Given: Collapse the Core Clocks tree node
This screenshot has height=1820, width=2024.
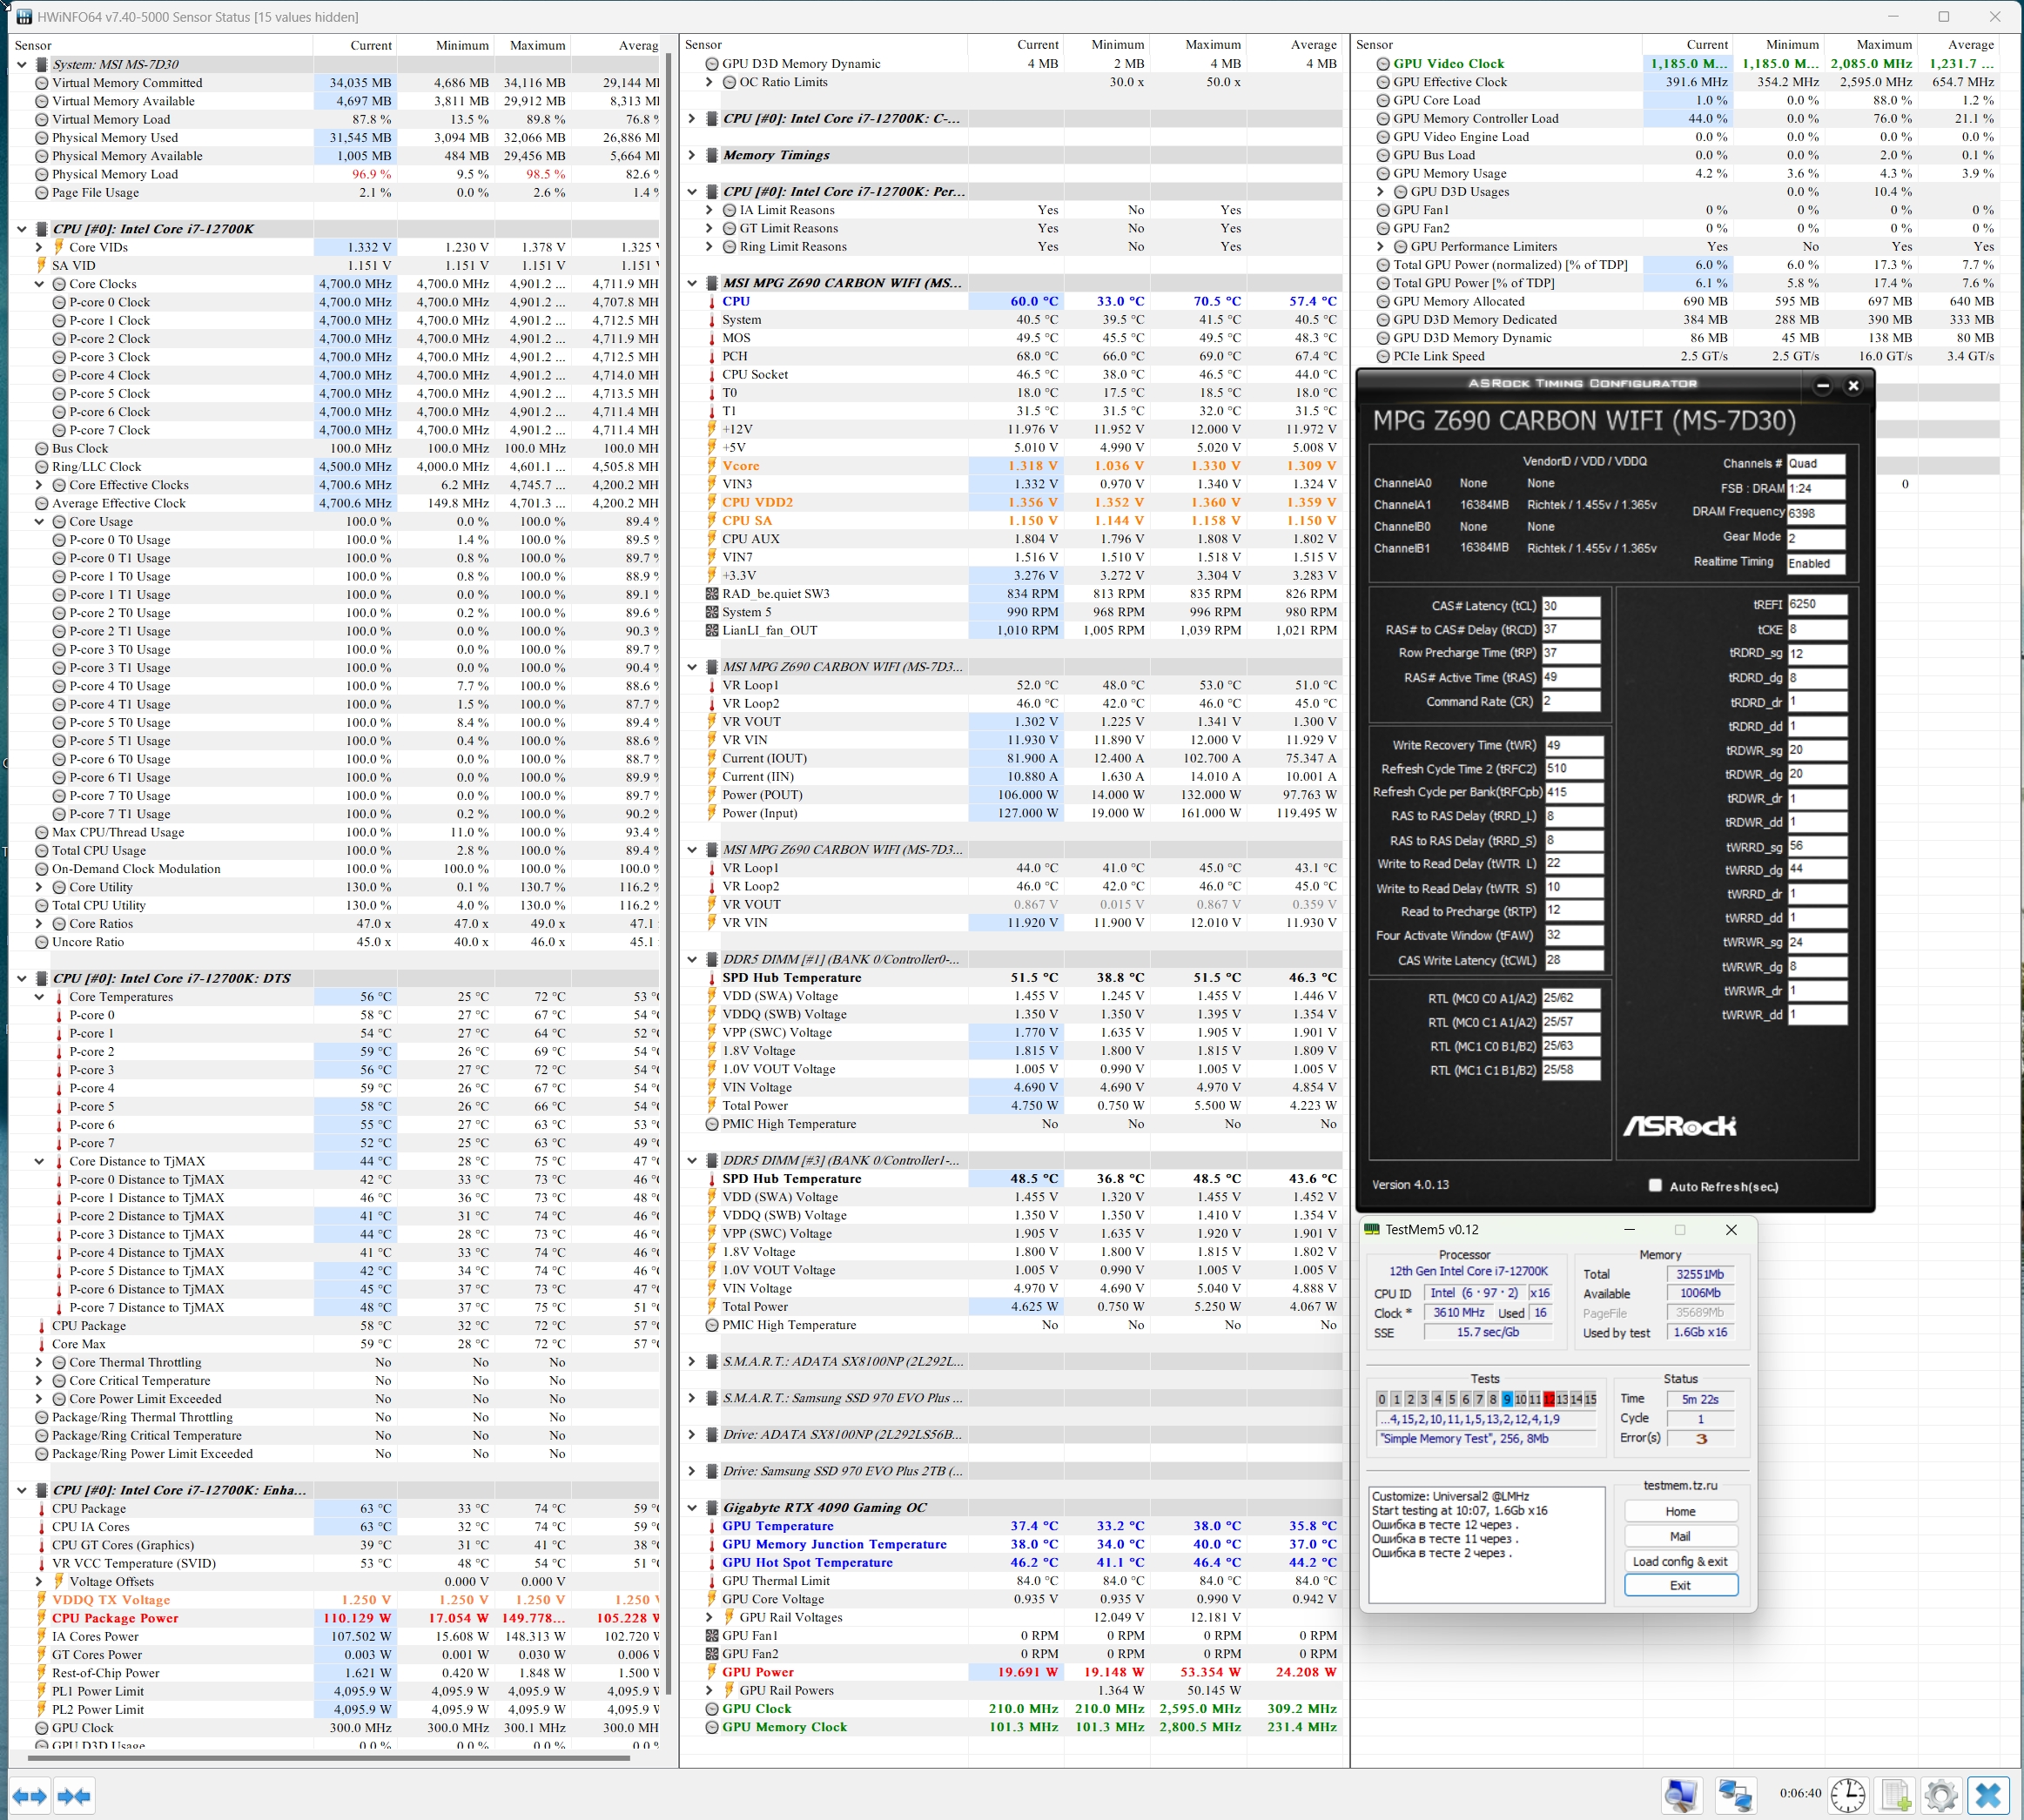Looking at the screenshot, I should (x=39, y=284).
